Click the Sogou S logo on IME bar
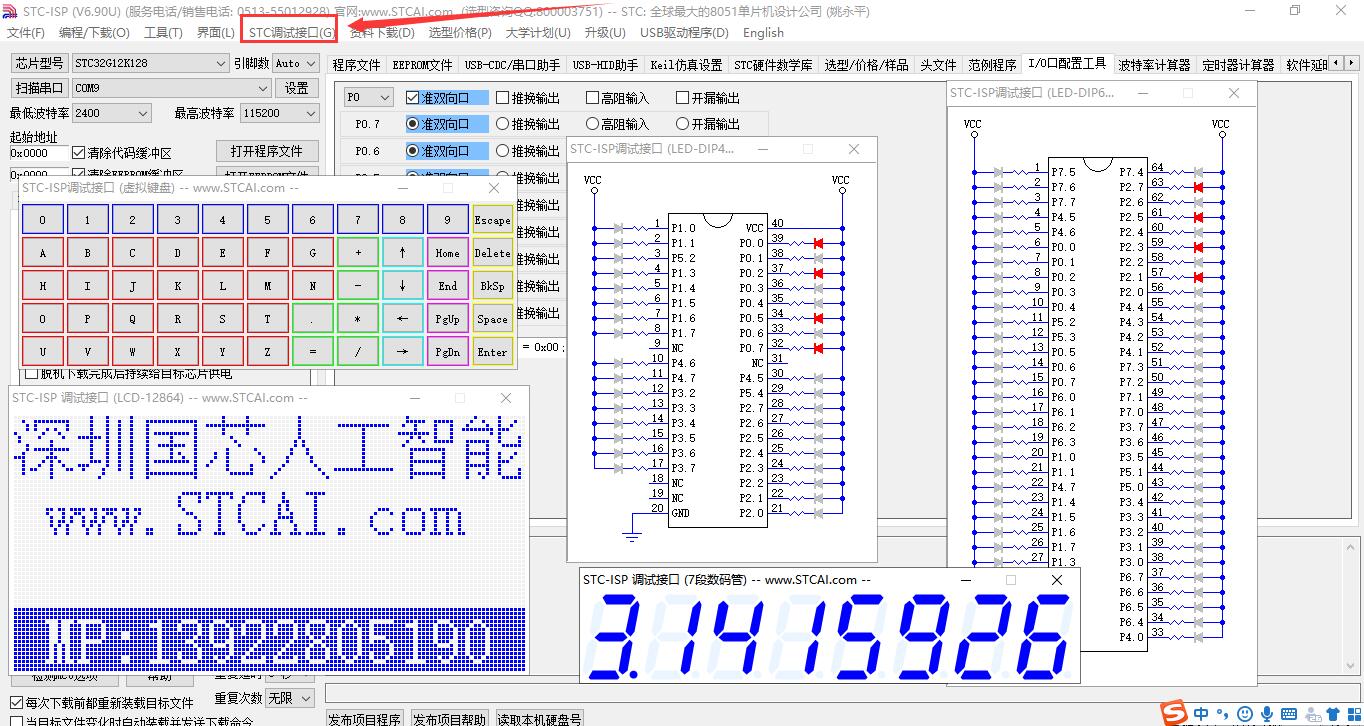The width and height of the screenshot is (1364, 726). [1175, 713]
